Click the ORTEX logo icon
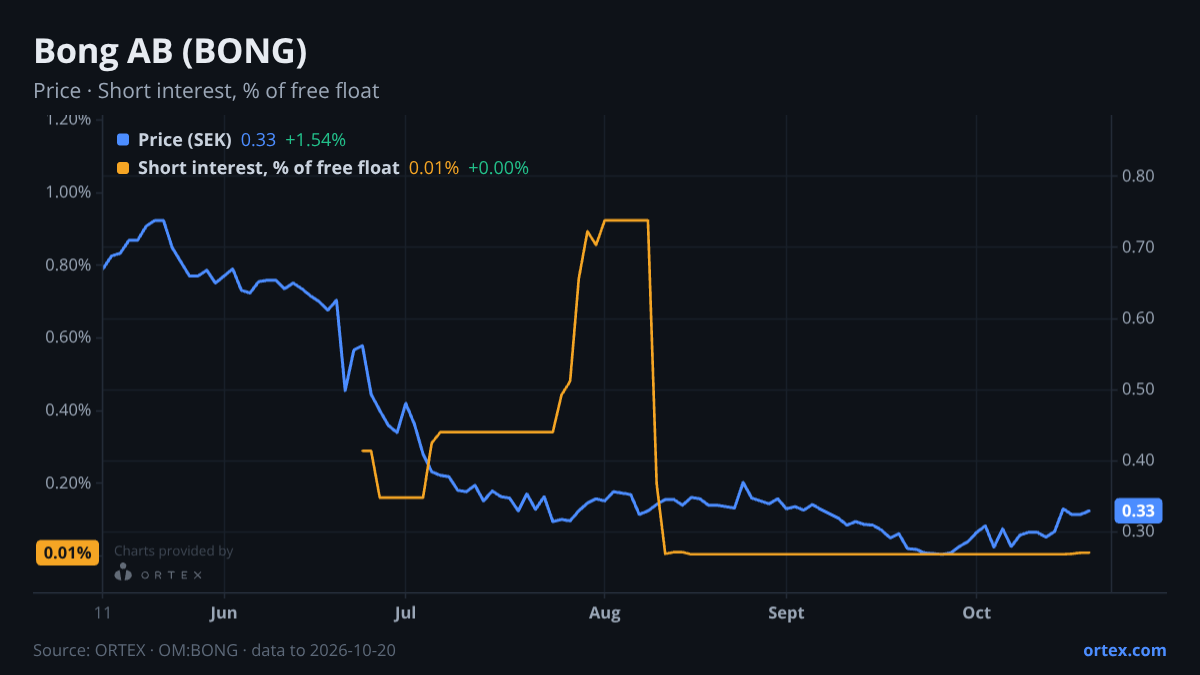1200x675 pixels. [123, 573]
